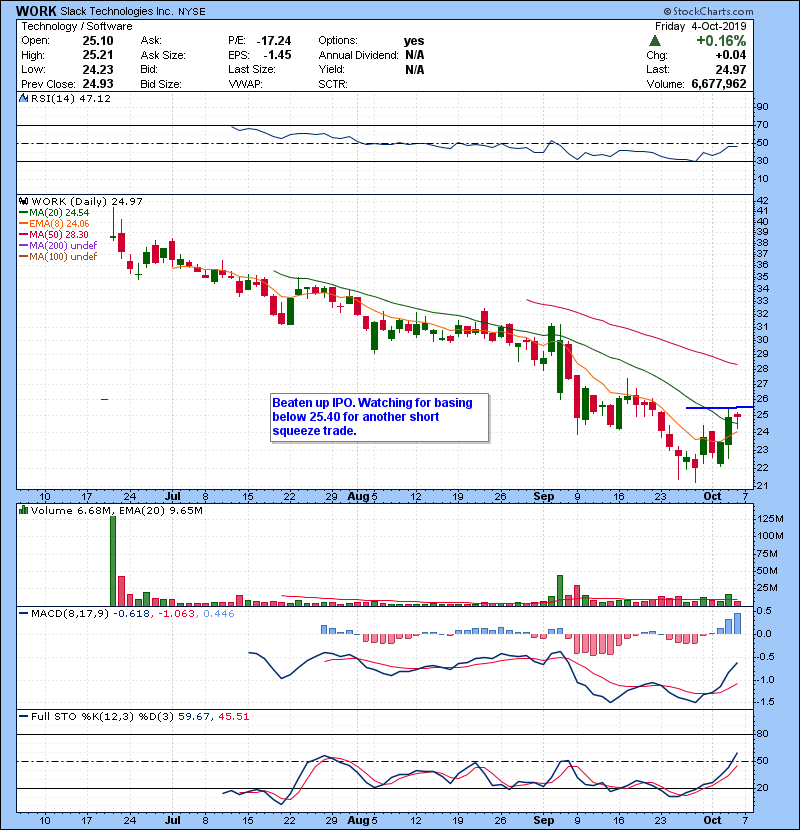
Task: Click the NYSE exchange label
Action: pyautogui.click(x=192, y=11)
